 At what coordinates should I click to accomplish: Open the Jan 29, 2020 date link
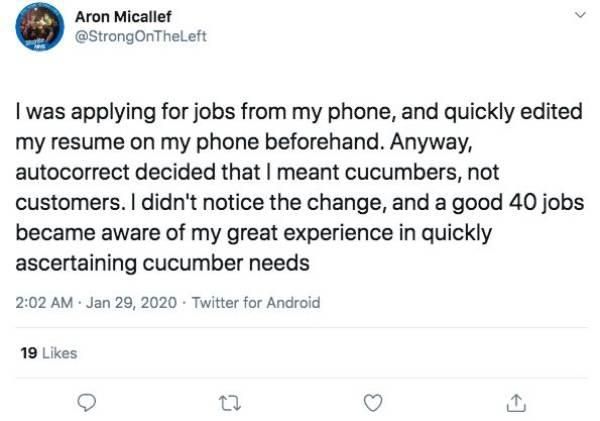tap(131, 303)
